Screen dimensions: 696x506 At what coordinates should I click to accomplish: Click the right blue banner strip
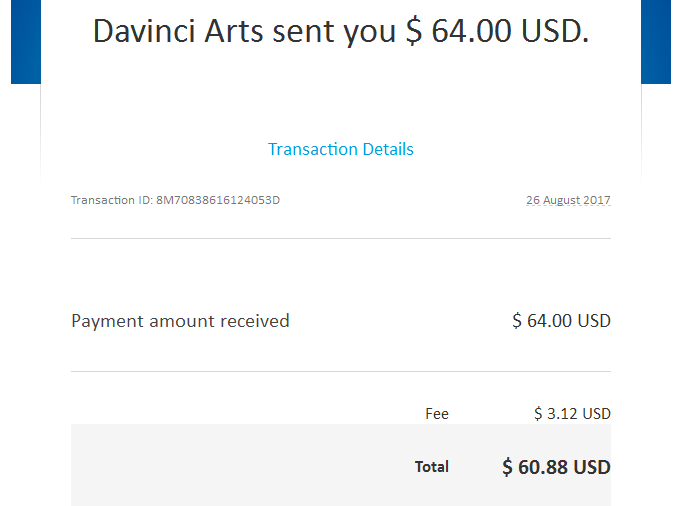pyautogui.click(x=656, y=40)
